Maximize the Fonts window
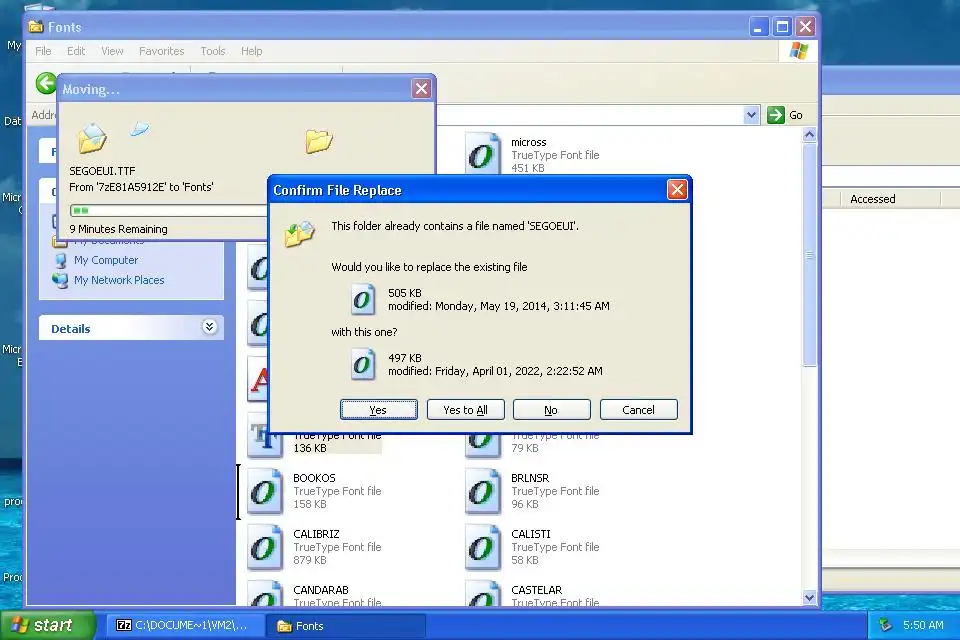960x640 pixels. tap(782, 27)
